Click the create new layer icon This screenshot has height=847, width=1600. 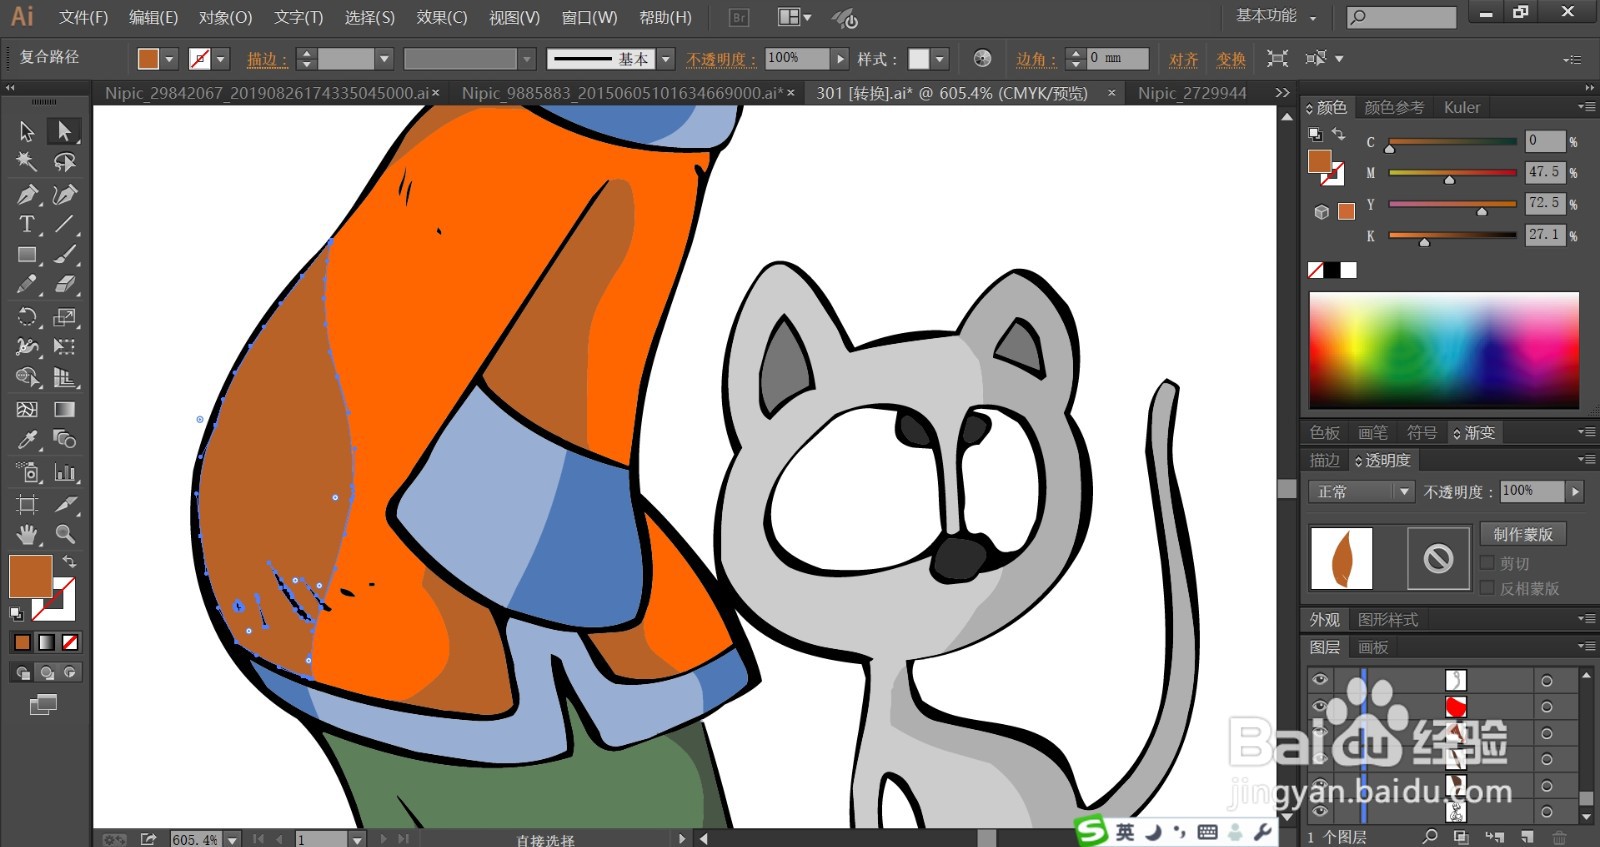click(x=1527, y=837)
